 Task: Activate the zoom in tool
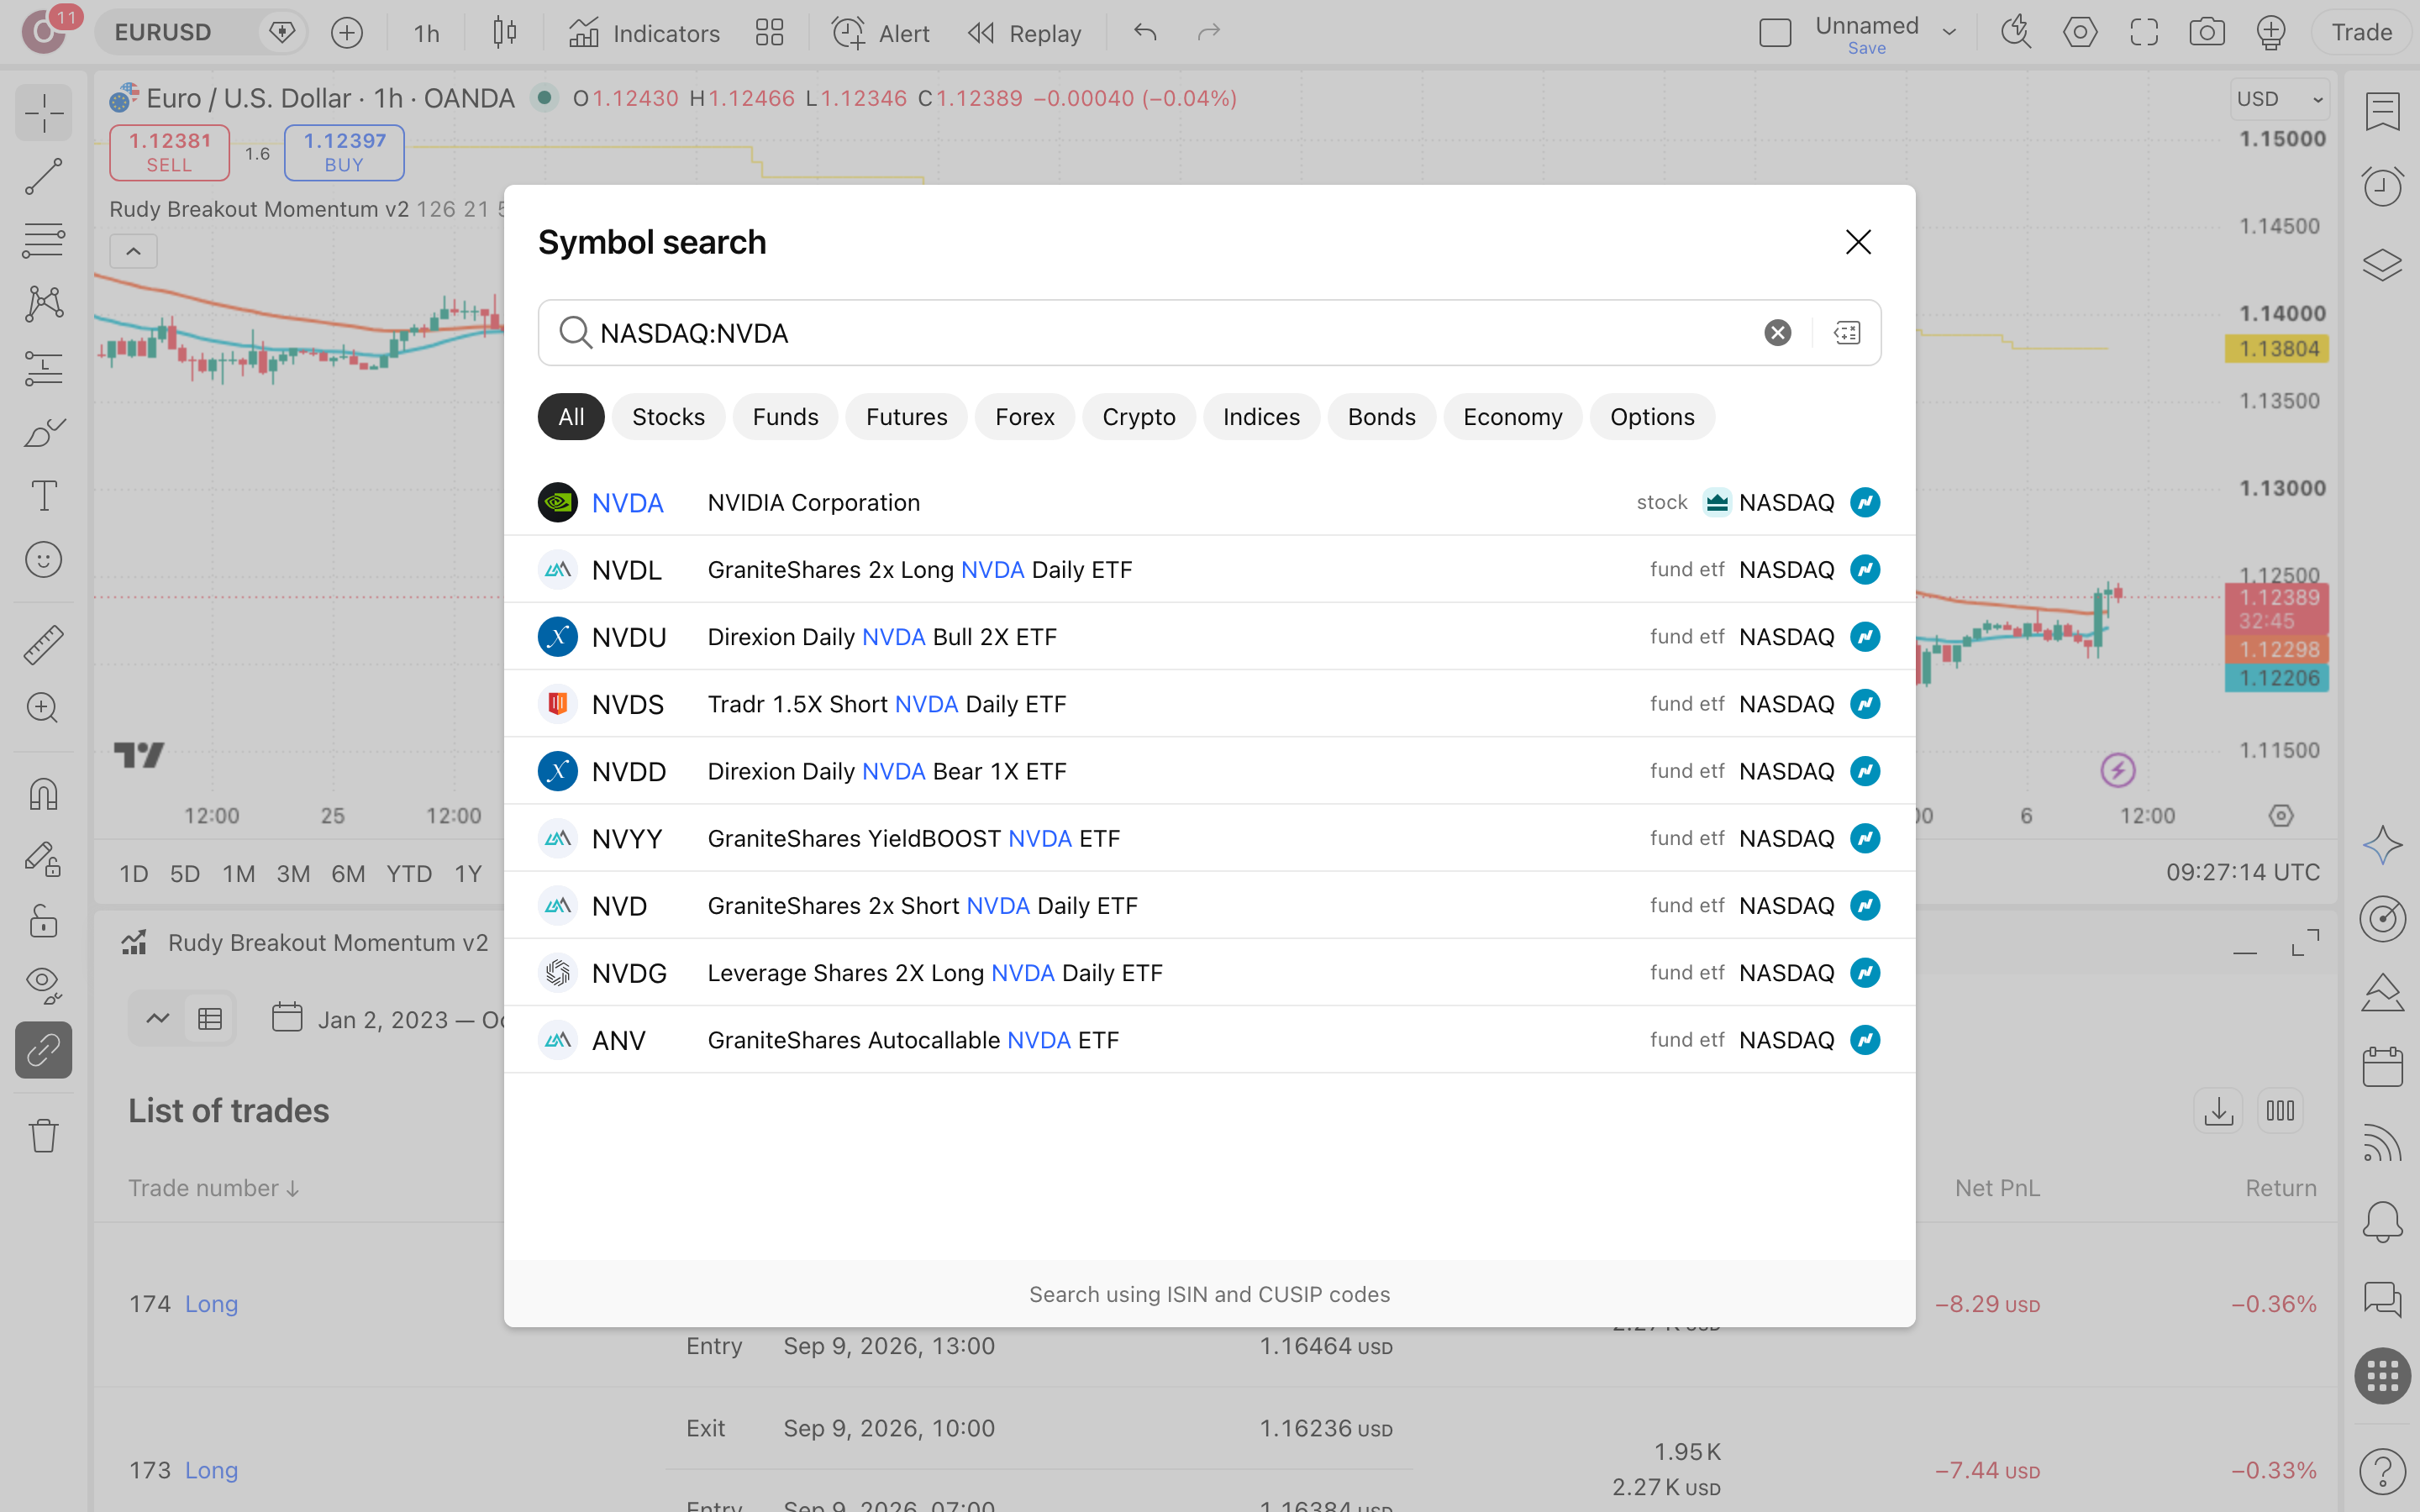click(x=43, y=708)
